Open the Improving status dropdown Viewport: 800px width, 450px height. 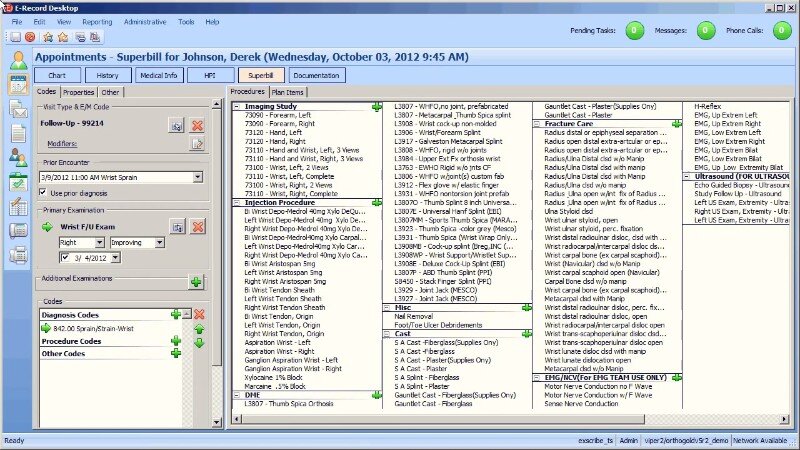click(x=159, y=242)
